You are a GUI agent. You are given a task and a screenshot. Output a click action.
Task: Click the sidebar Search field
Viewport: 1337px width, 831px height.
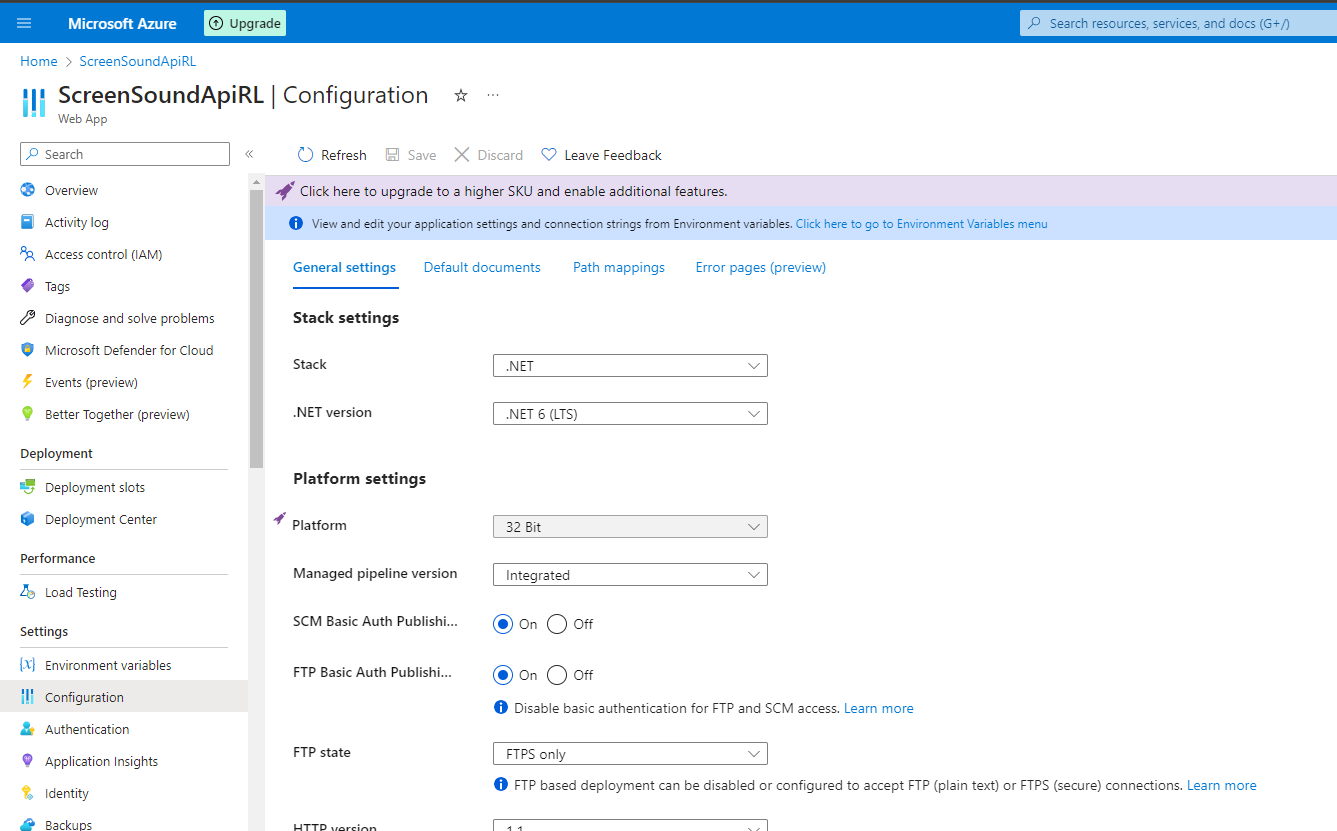click(x=125, y=154)
